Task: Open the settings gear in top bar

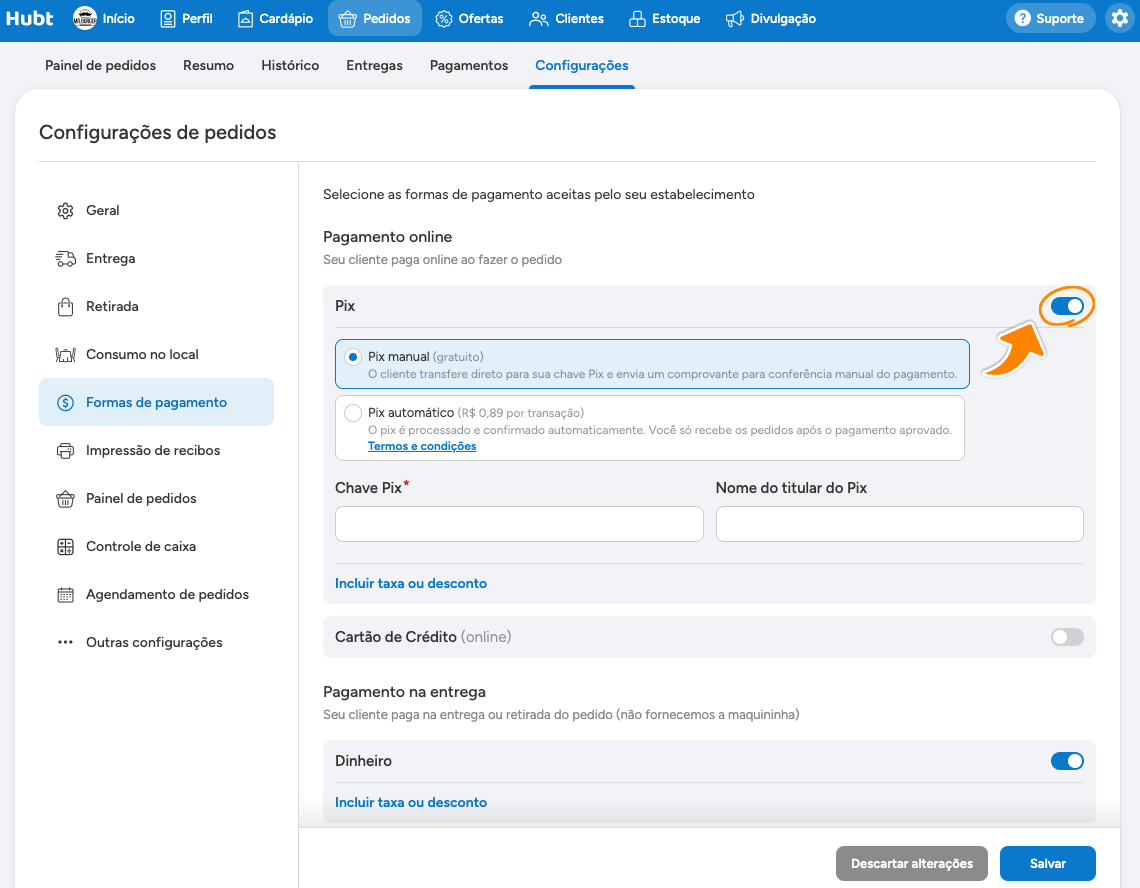Action: click(x=1120, y=18)
